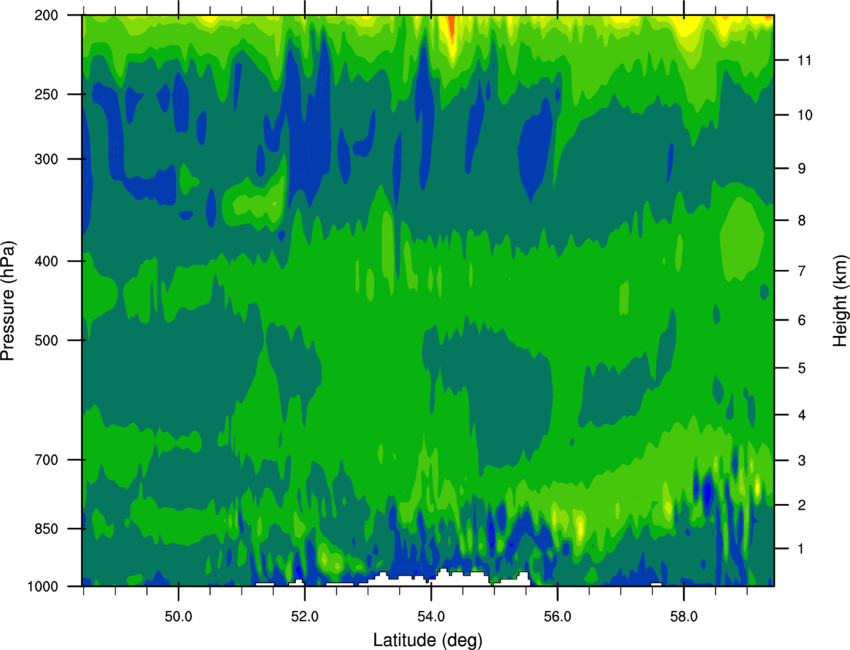The width and height of the screenshot is (850, 650).
Task: Click the Latitude (deg) axis title
Action: [x=428, y=640]
